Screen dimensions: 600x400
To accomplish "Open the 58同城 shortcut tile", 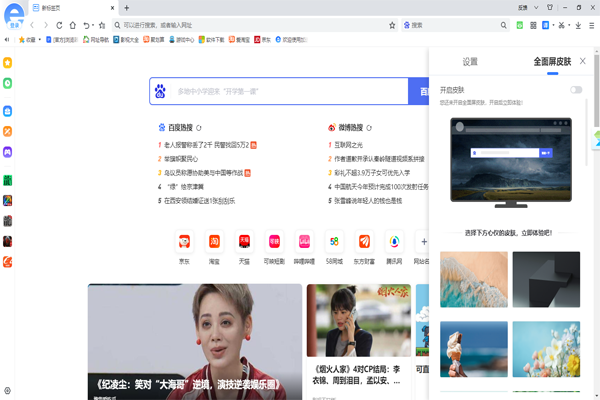I will click(x=334, y=247).
